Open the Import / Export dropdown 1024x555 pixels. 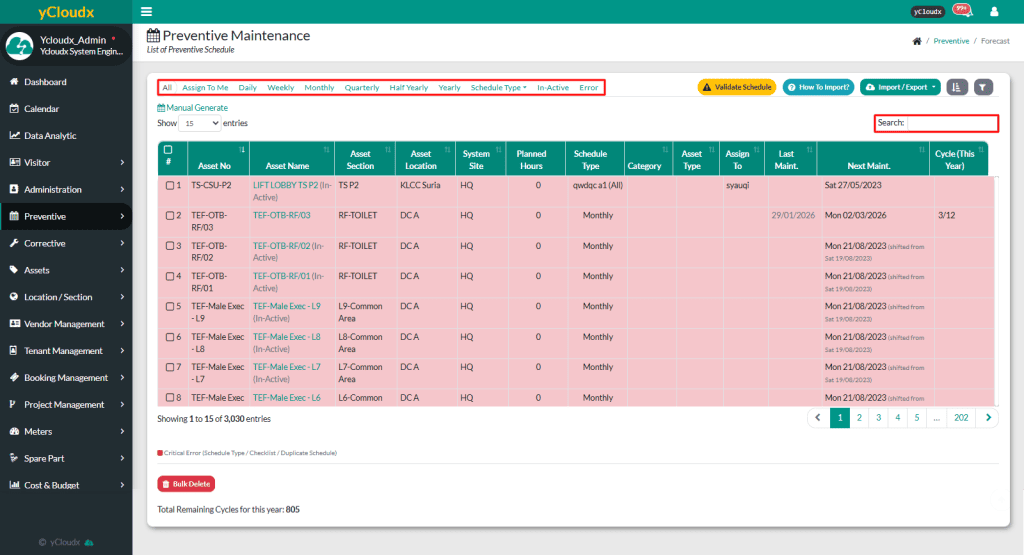tap(900, 87)
